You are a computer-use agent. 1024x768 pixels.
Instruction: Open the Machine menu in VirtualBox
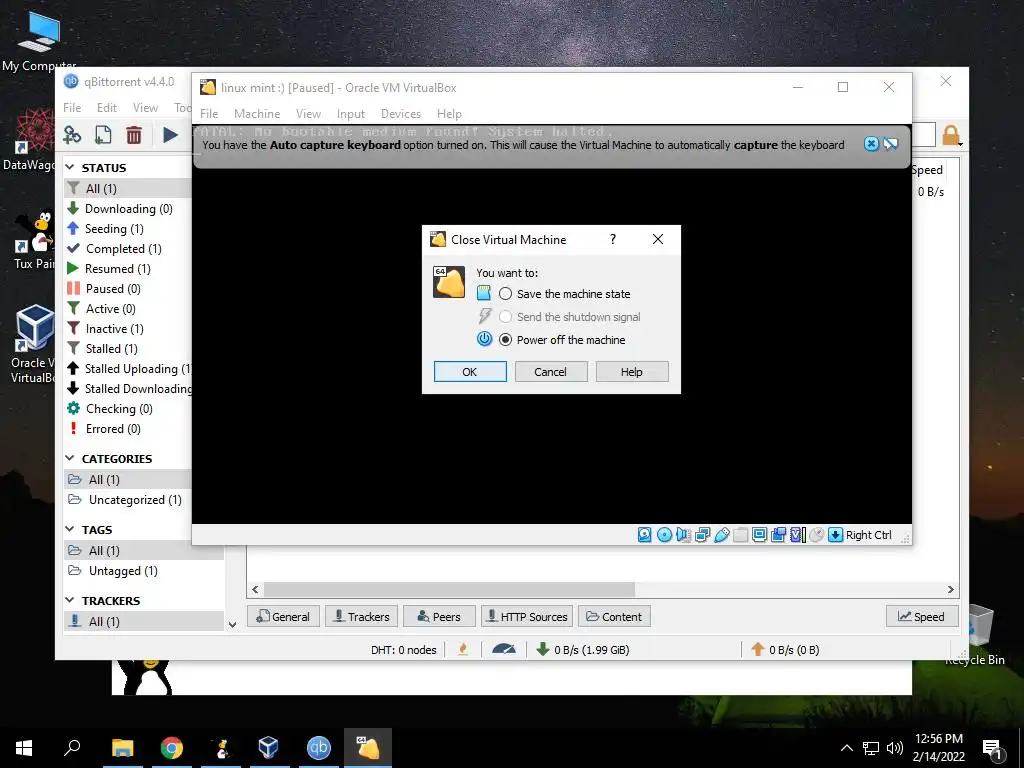pyautogui.click(x=257, y=114)
